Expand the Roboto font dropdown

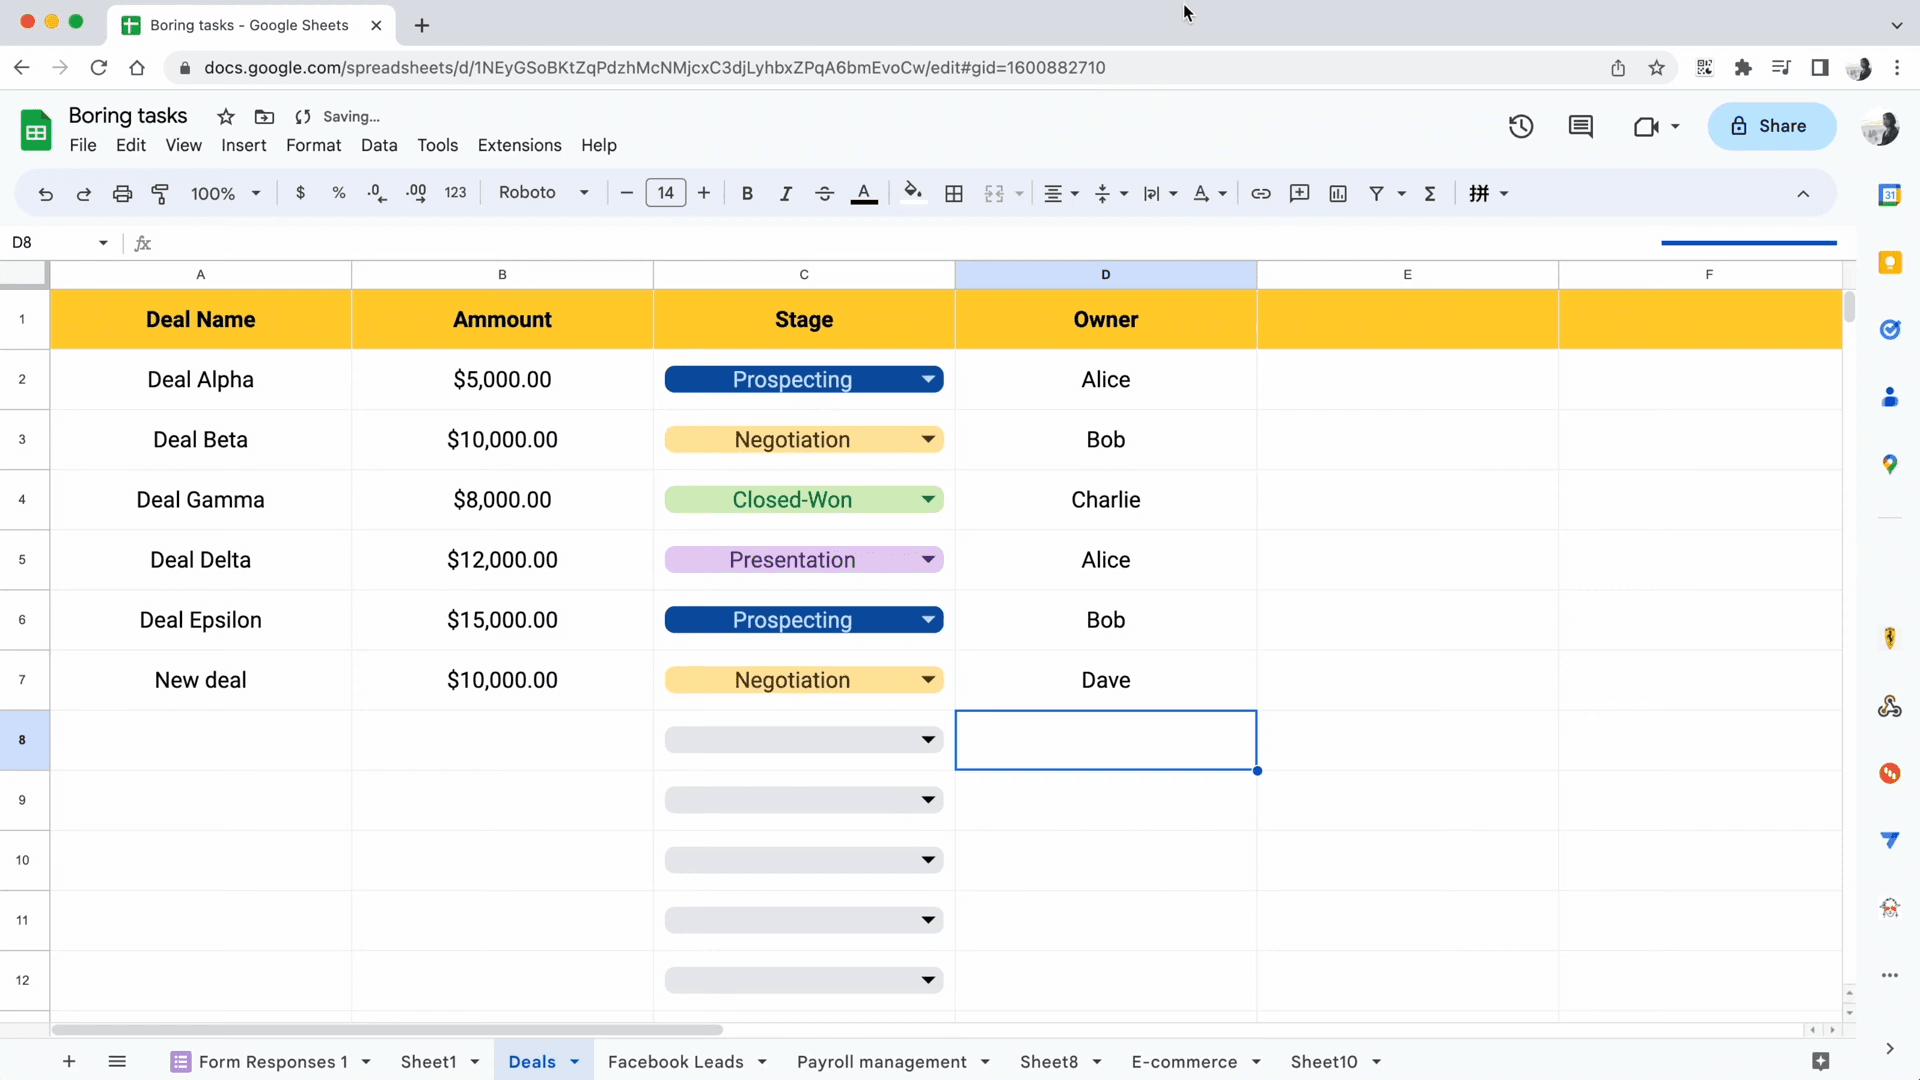point(584,193)
